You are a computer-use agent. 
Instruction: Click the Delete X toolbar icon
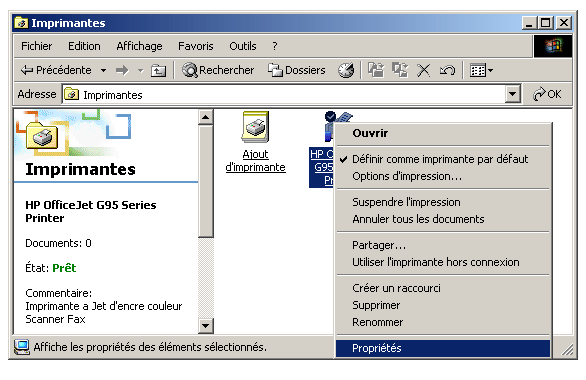423,70
